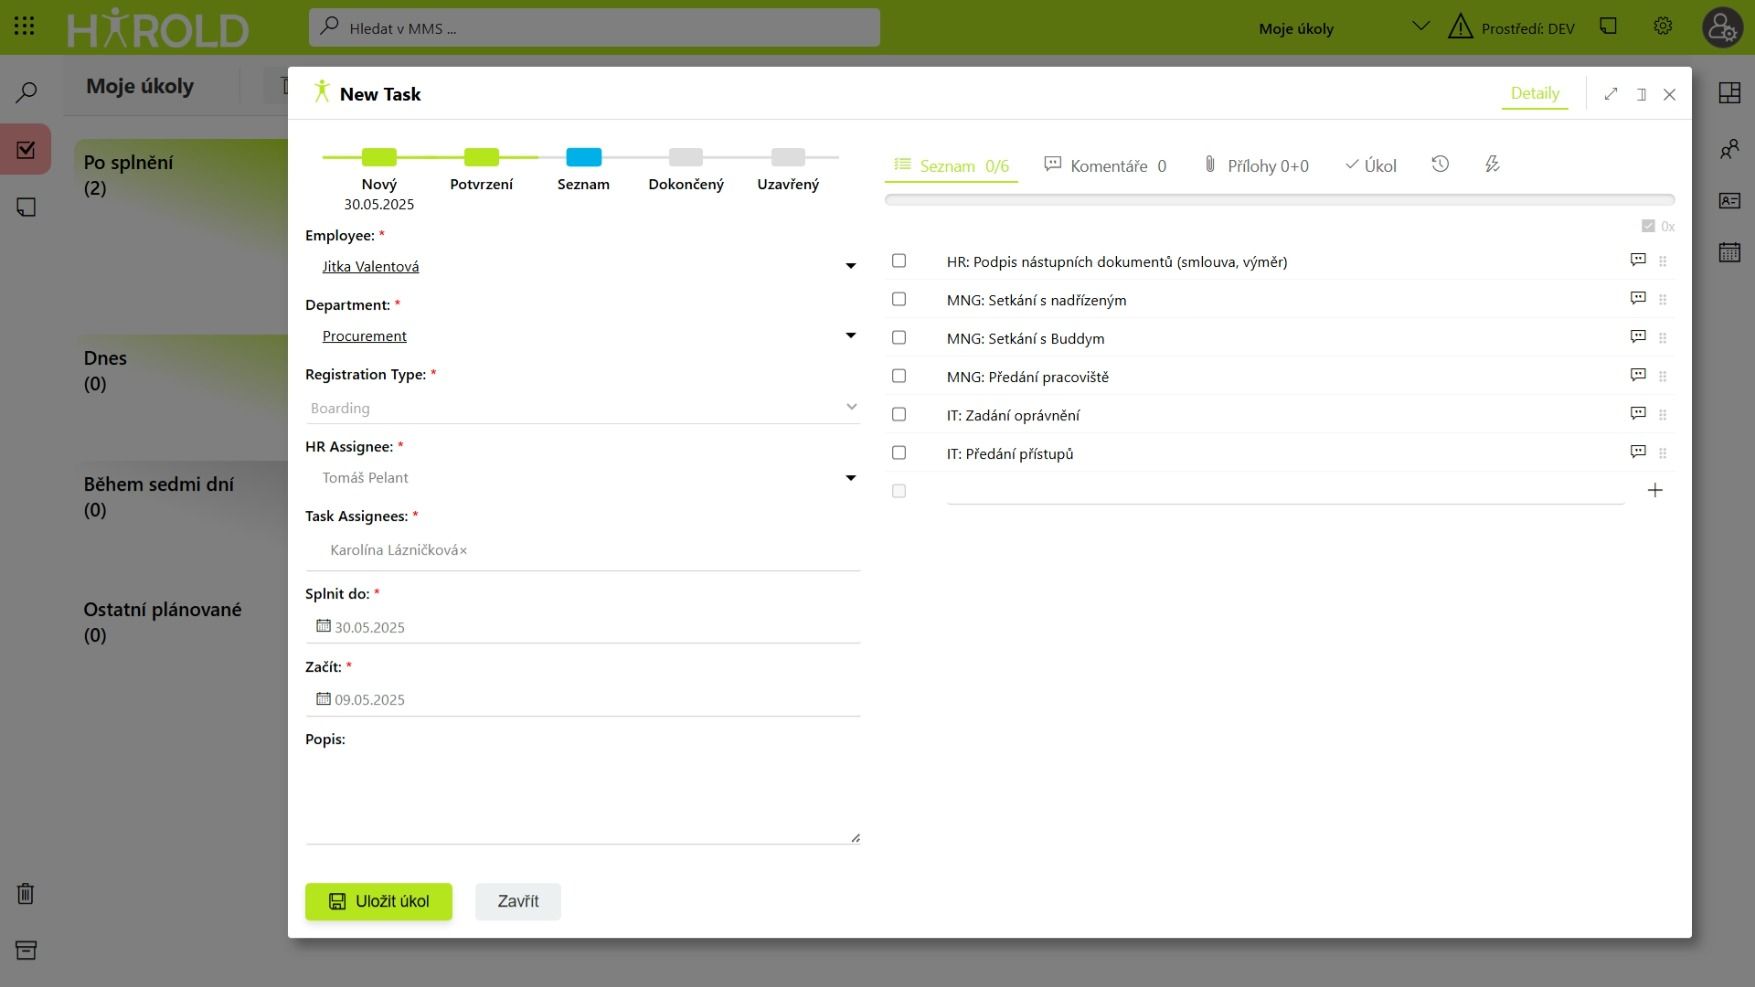Expand the HR Assignee dropdown arrow
This screenshot has height=987, width=1755.
click(850, 478)
